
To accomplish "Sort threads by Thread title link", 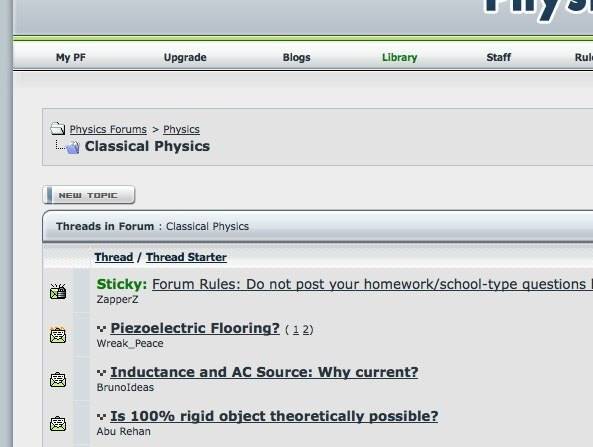I will (114, 257).
